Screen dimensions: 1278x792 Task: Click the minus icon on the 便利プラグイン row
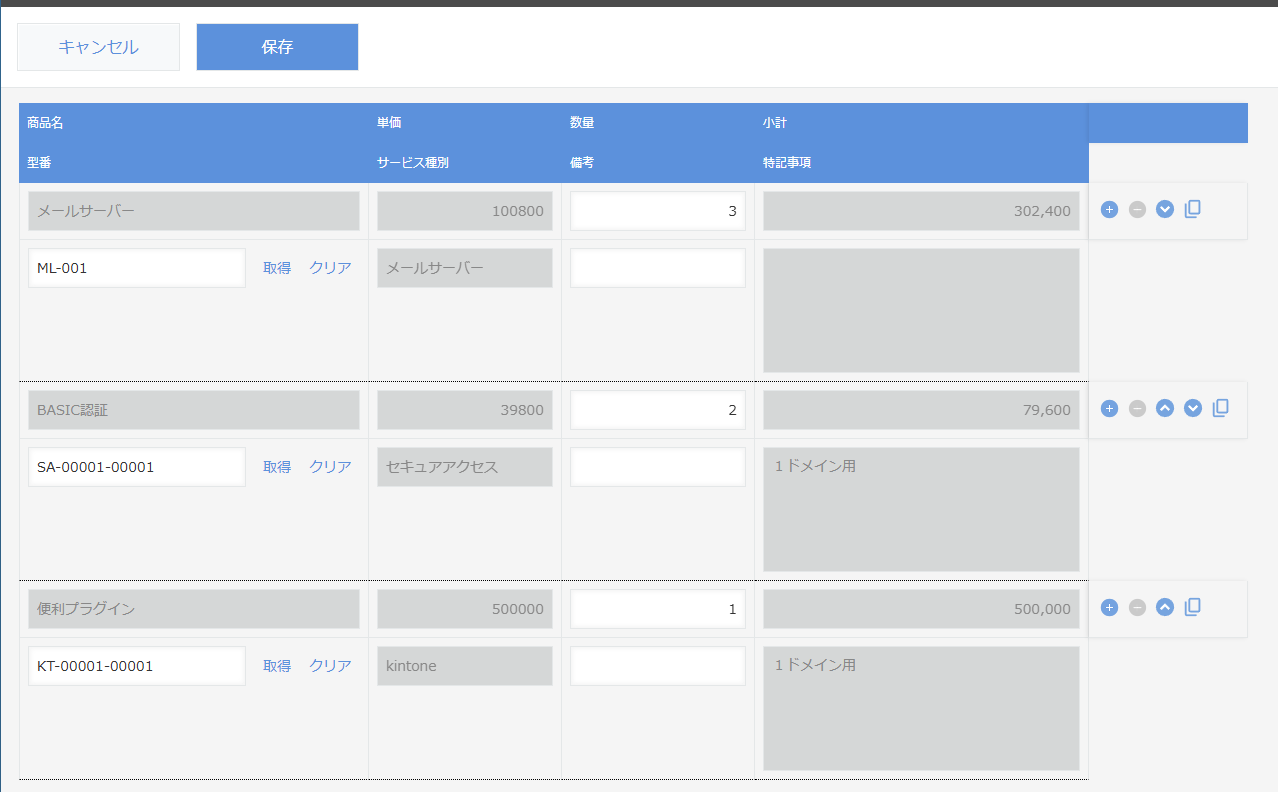pyautogui.click(x=1137, y=608)
